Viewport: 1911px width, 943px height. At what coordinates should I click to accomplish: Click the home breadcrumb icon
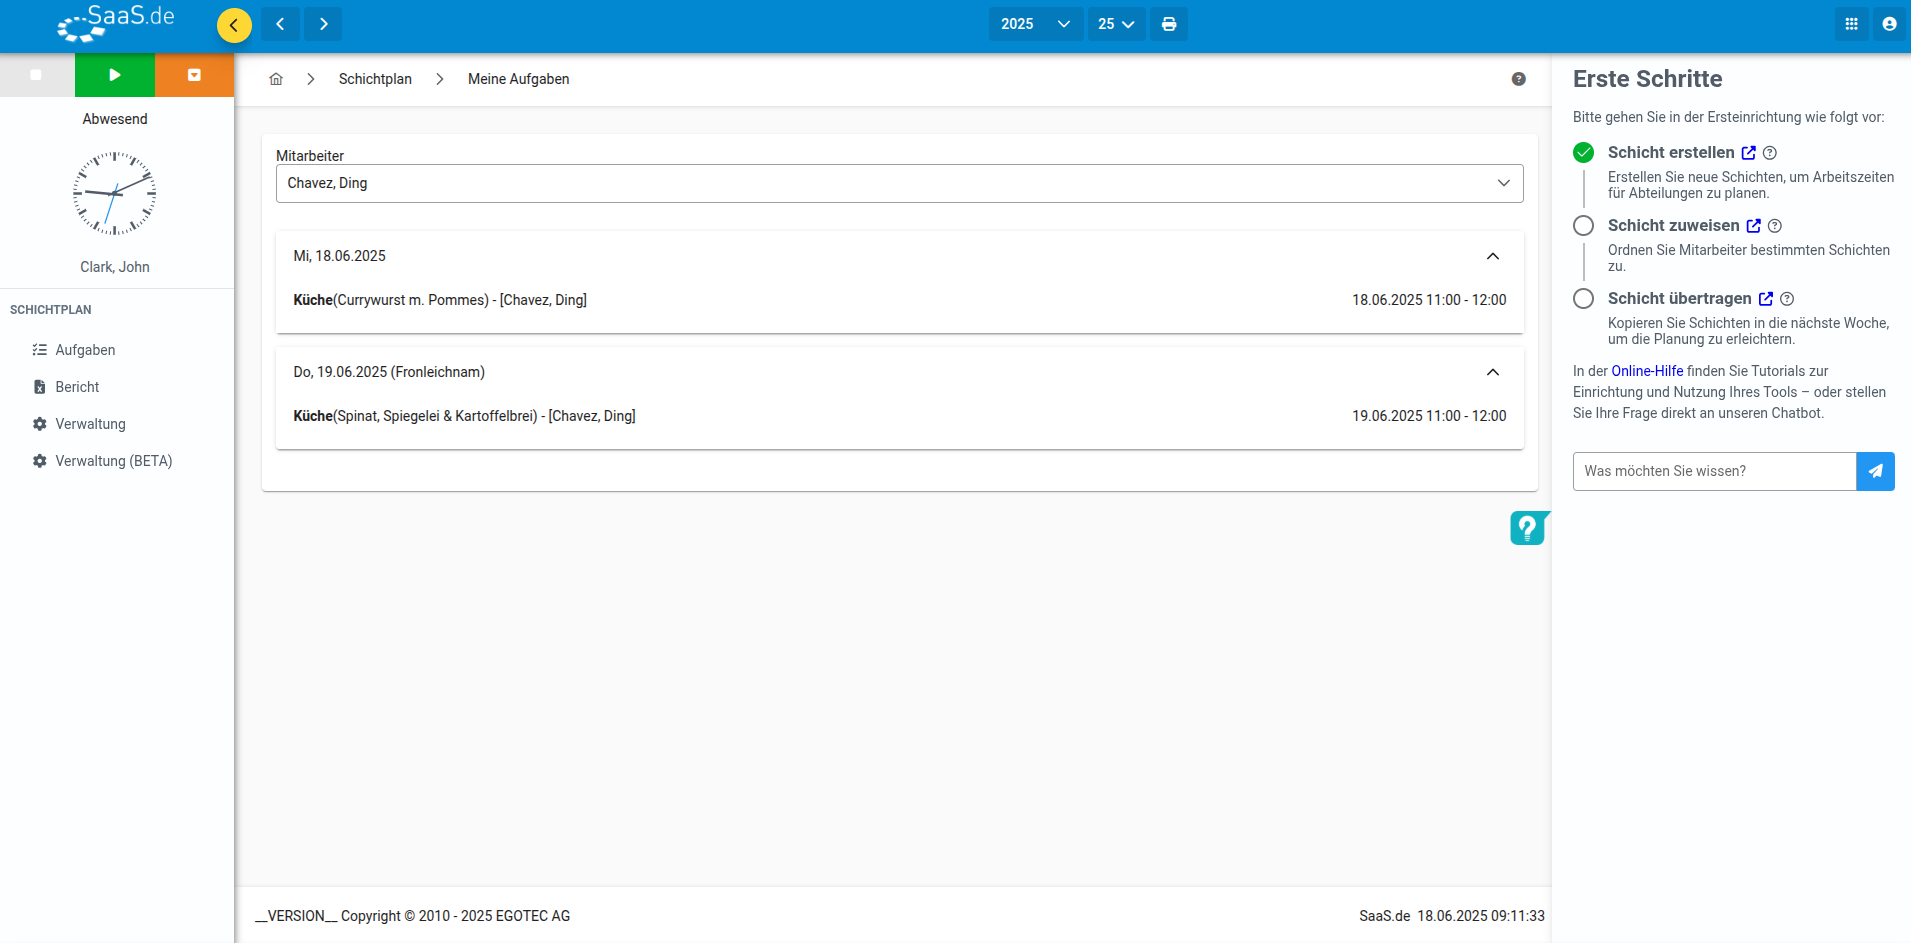(276, 79)
